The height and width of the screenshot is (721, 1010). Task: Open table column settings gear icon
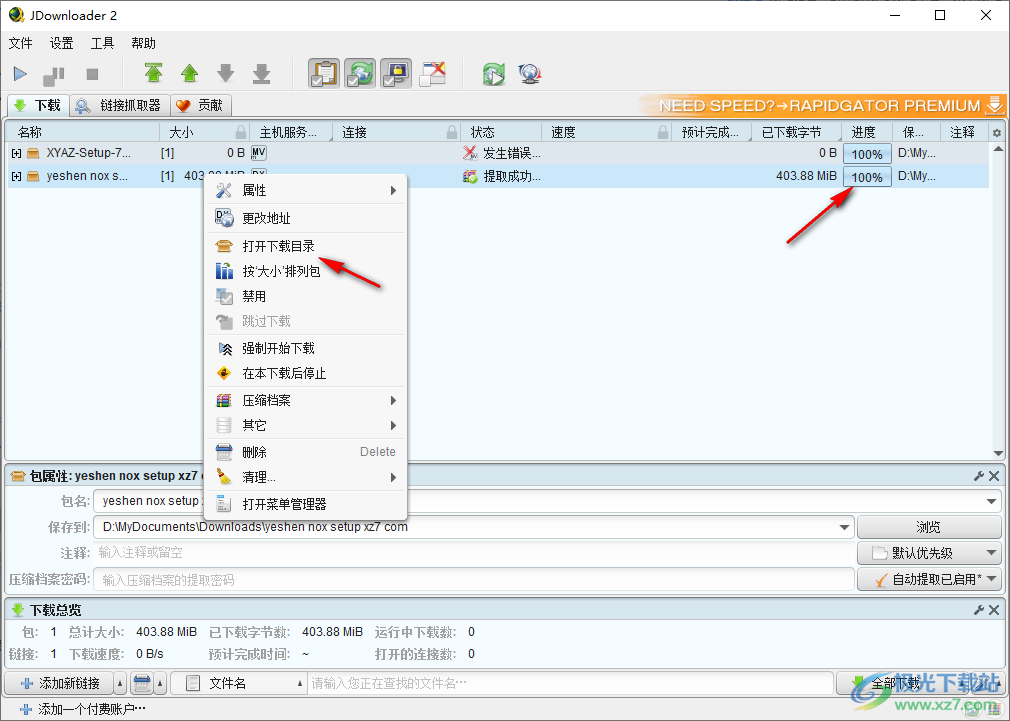pyautogui.click(x=996, y=133)
